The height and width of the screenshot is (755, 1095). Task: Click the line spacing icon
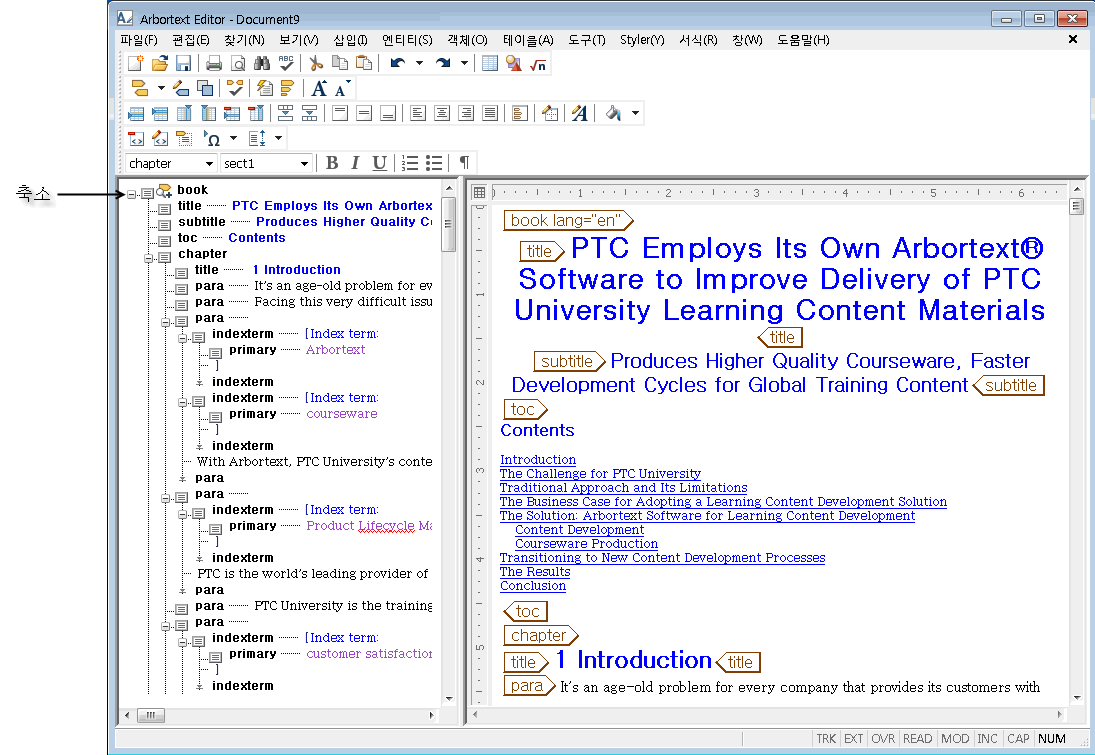click(x=257, y=138)
